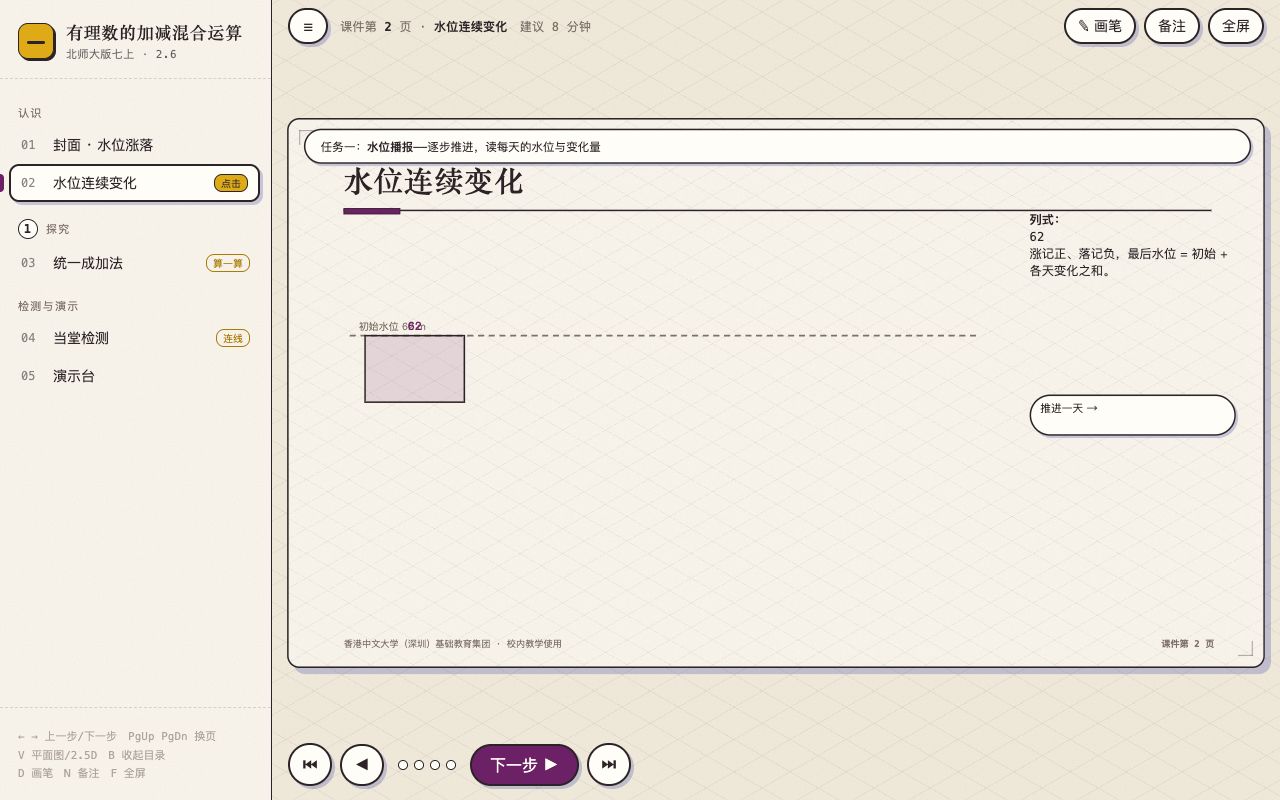The height and width of the screenshot is (800, 1280).
Task: Toggle the hamburger menu button
Action: coord(308,26)
